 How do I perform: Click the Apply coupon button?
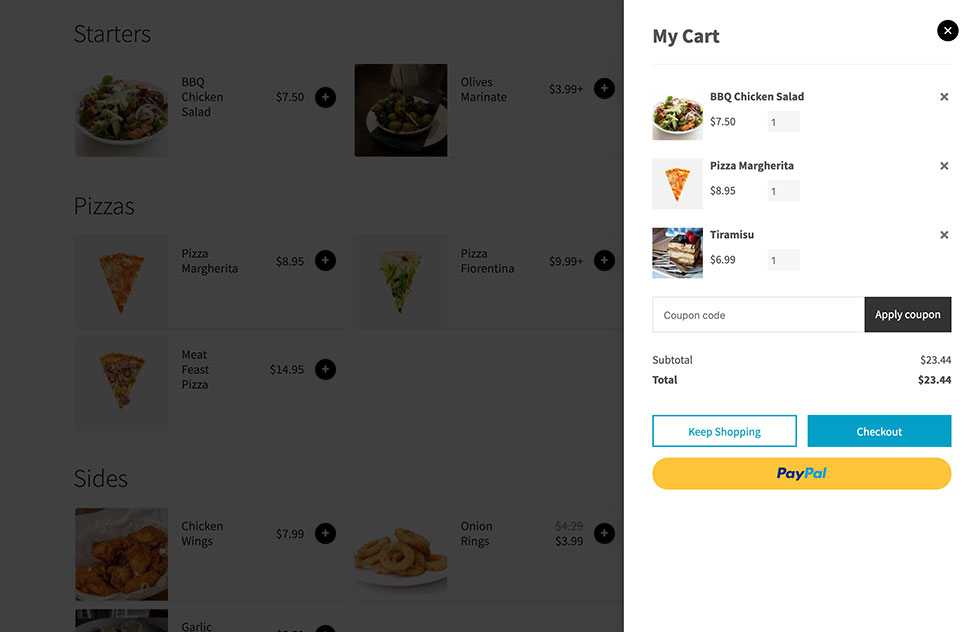[x=908, y=314]
